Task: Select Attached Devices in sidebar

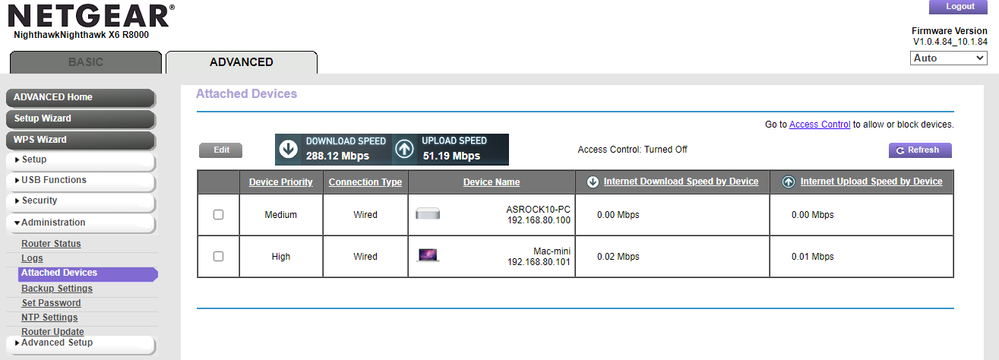Action: [88, 273]
